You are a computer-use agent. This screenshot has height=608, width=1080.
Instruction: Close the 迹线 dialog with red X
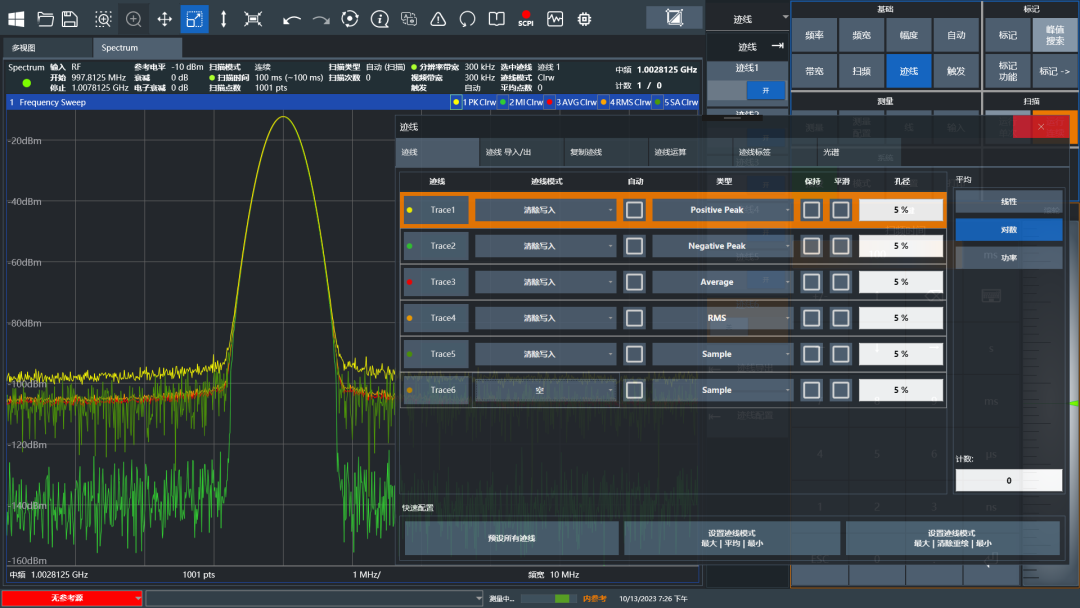coord(1041,127)
